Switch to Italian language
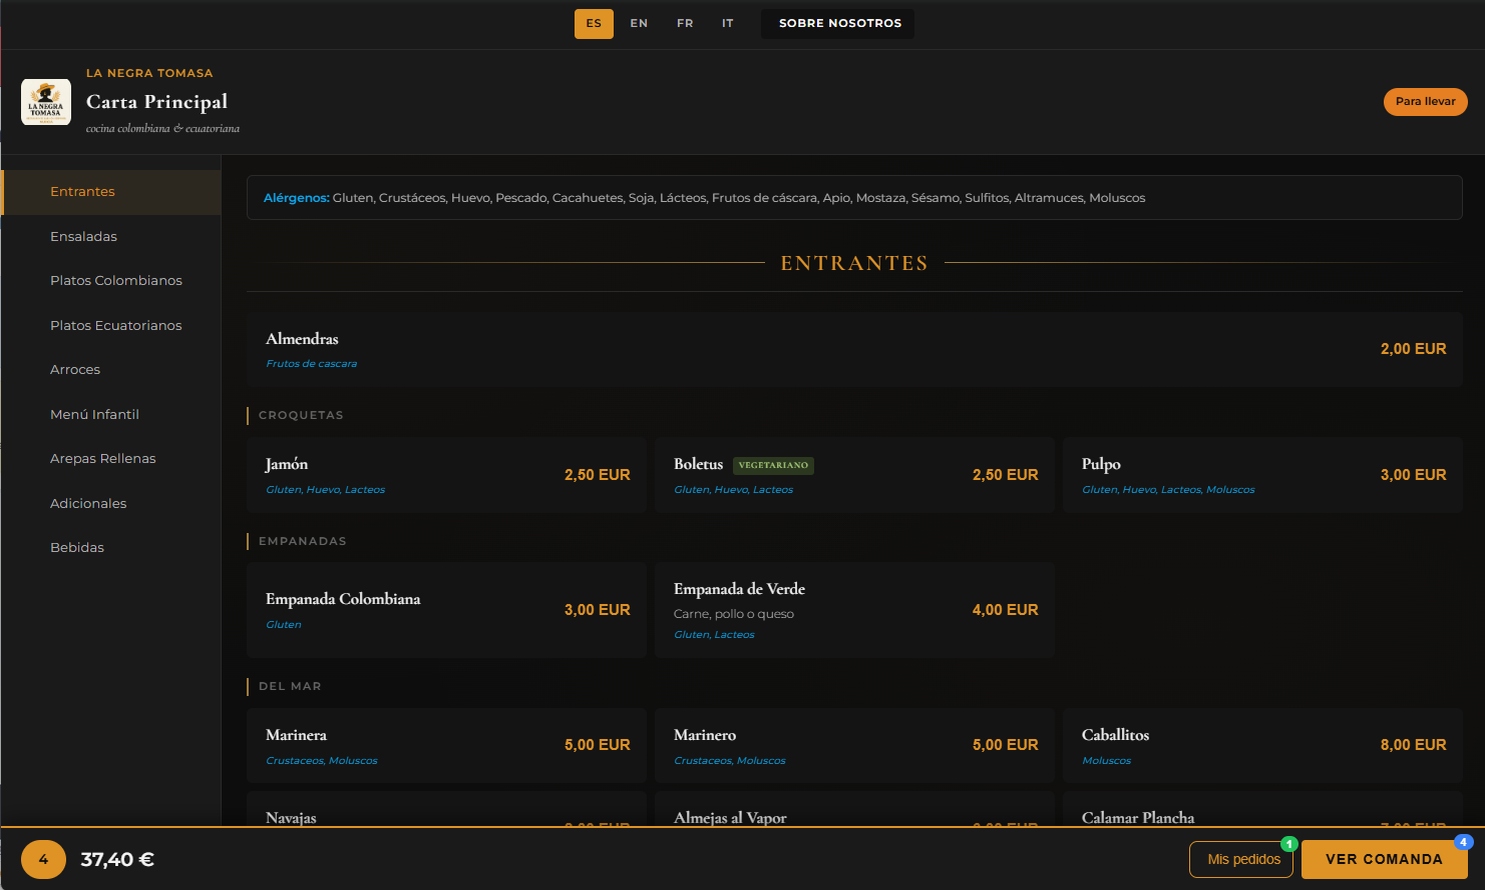This screenshot has height=890, width=1485. pos(727,23)
